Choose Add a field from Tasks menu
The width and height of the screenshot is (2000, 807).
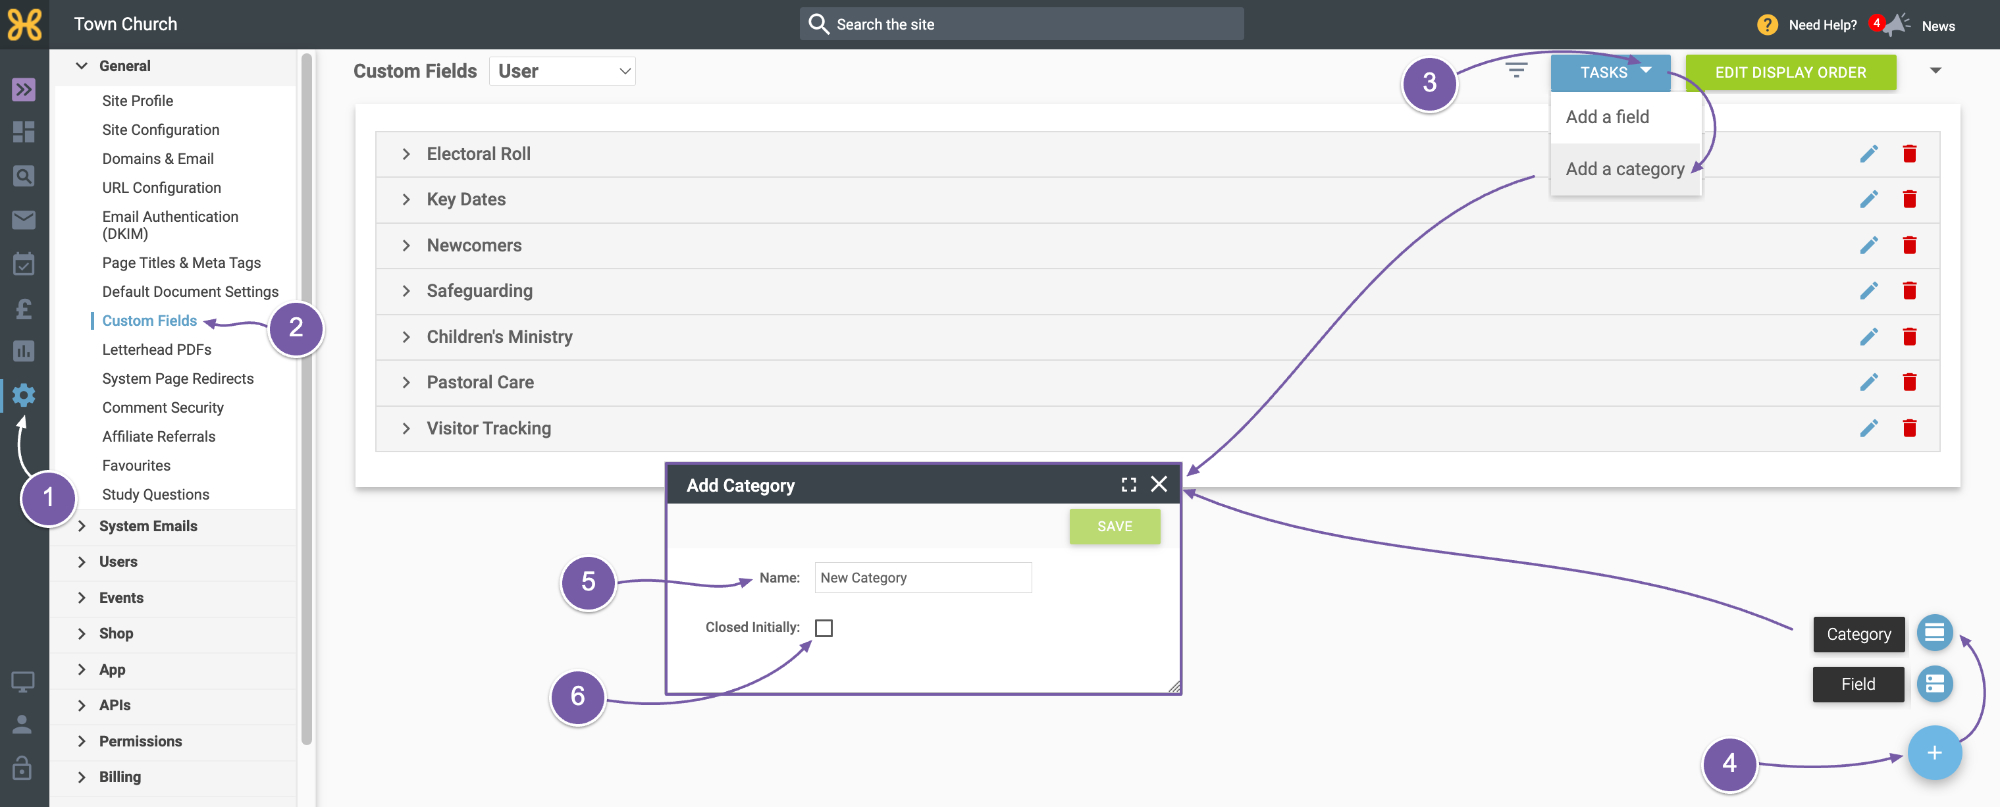1626,117
